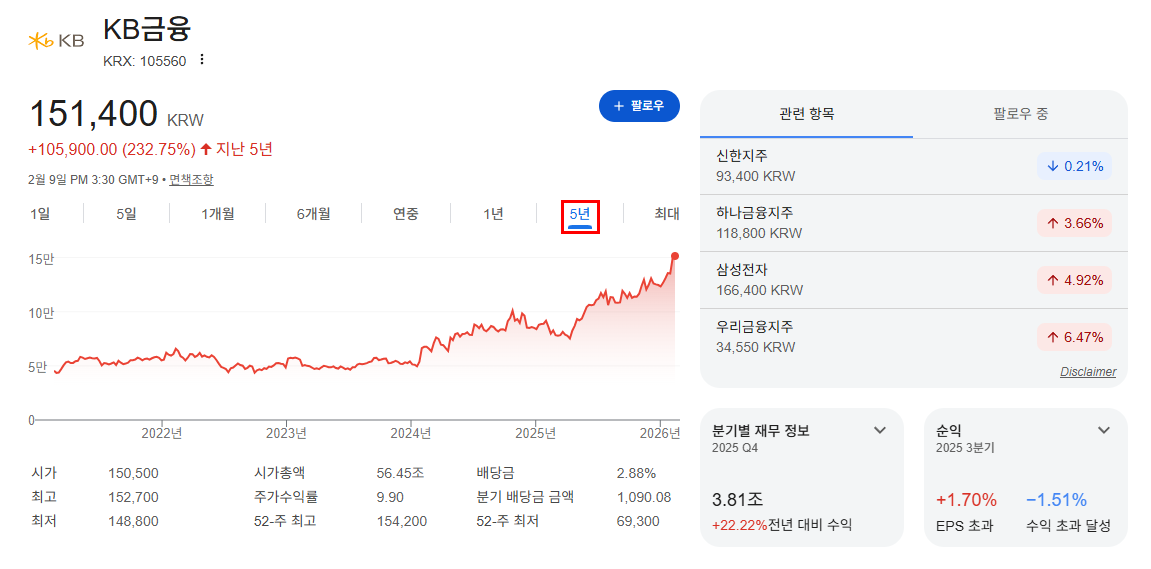Click the 시가 value 150,500
Viewport: 1151px width, 569px height.
(133, 474)
